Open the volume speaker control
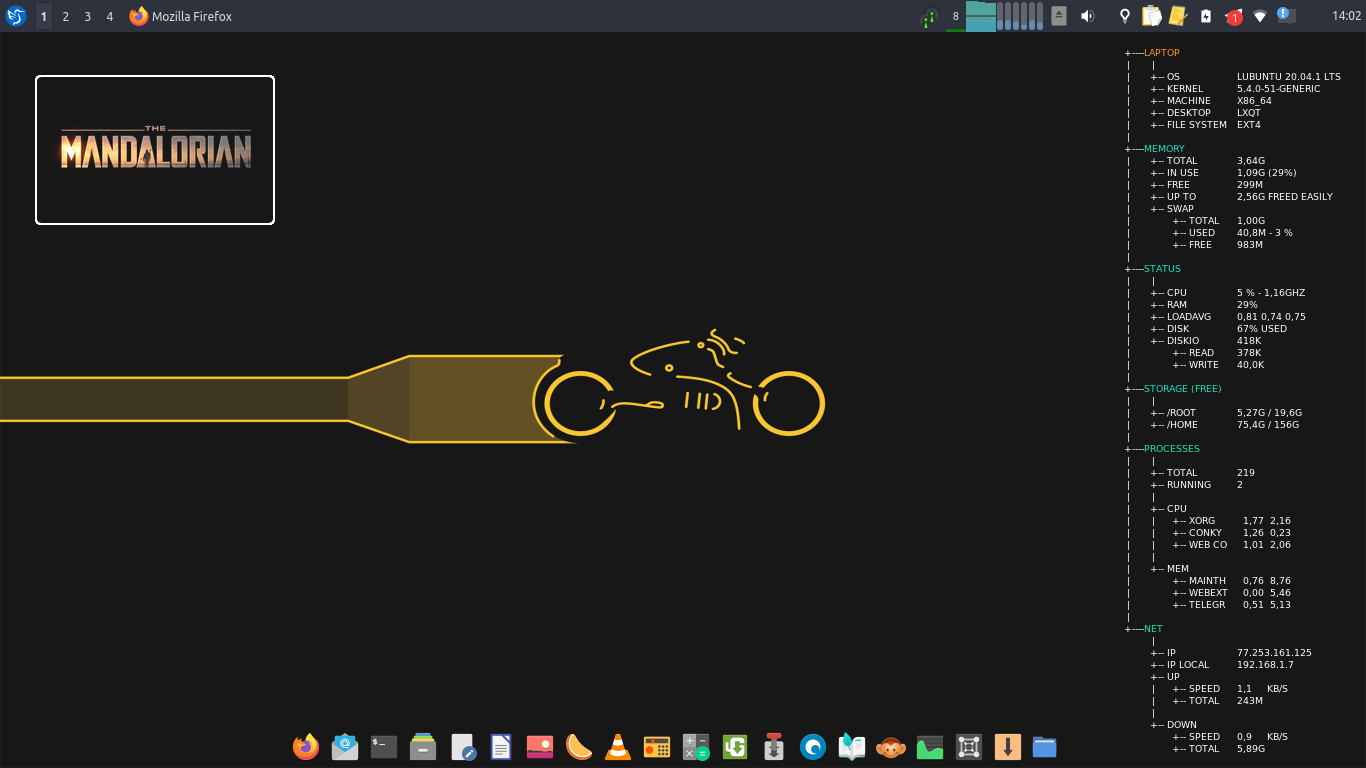The width and height of the screenshot is (1366, 768). [x=1088, y=16]
